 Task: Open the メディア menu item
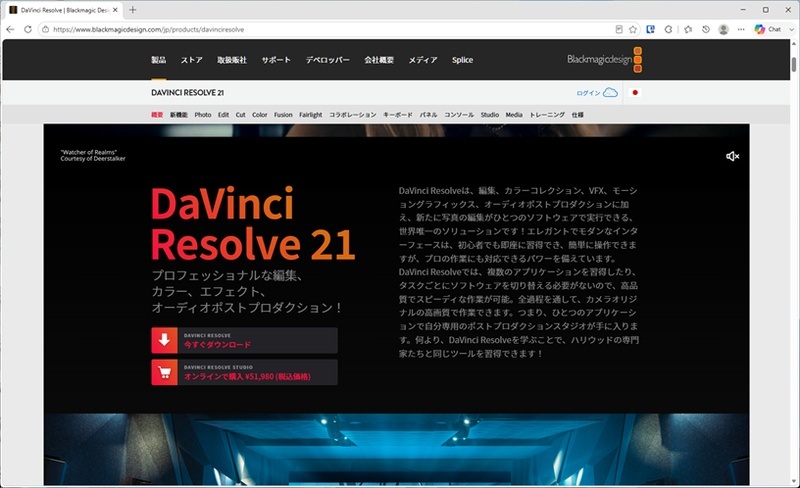coord(422,60)
